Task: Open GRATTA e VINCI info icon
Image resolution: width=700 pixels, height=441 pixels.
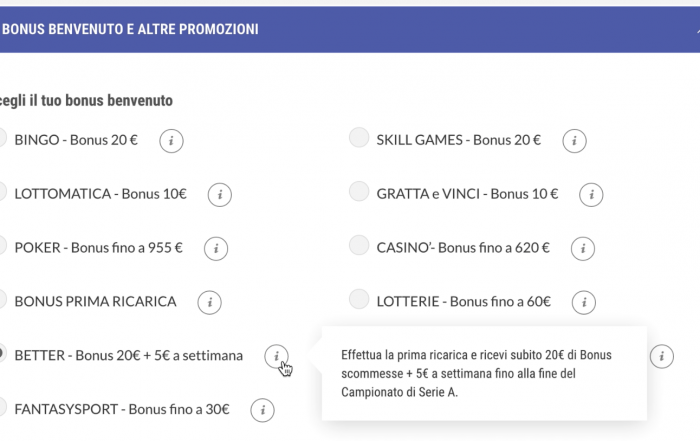Action: tap(592, 195)
